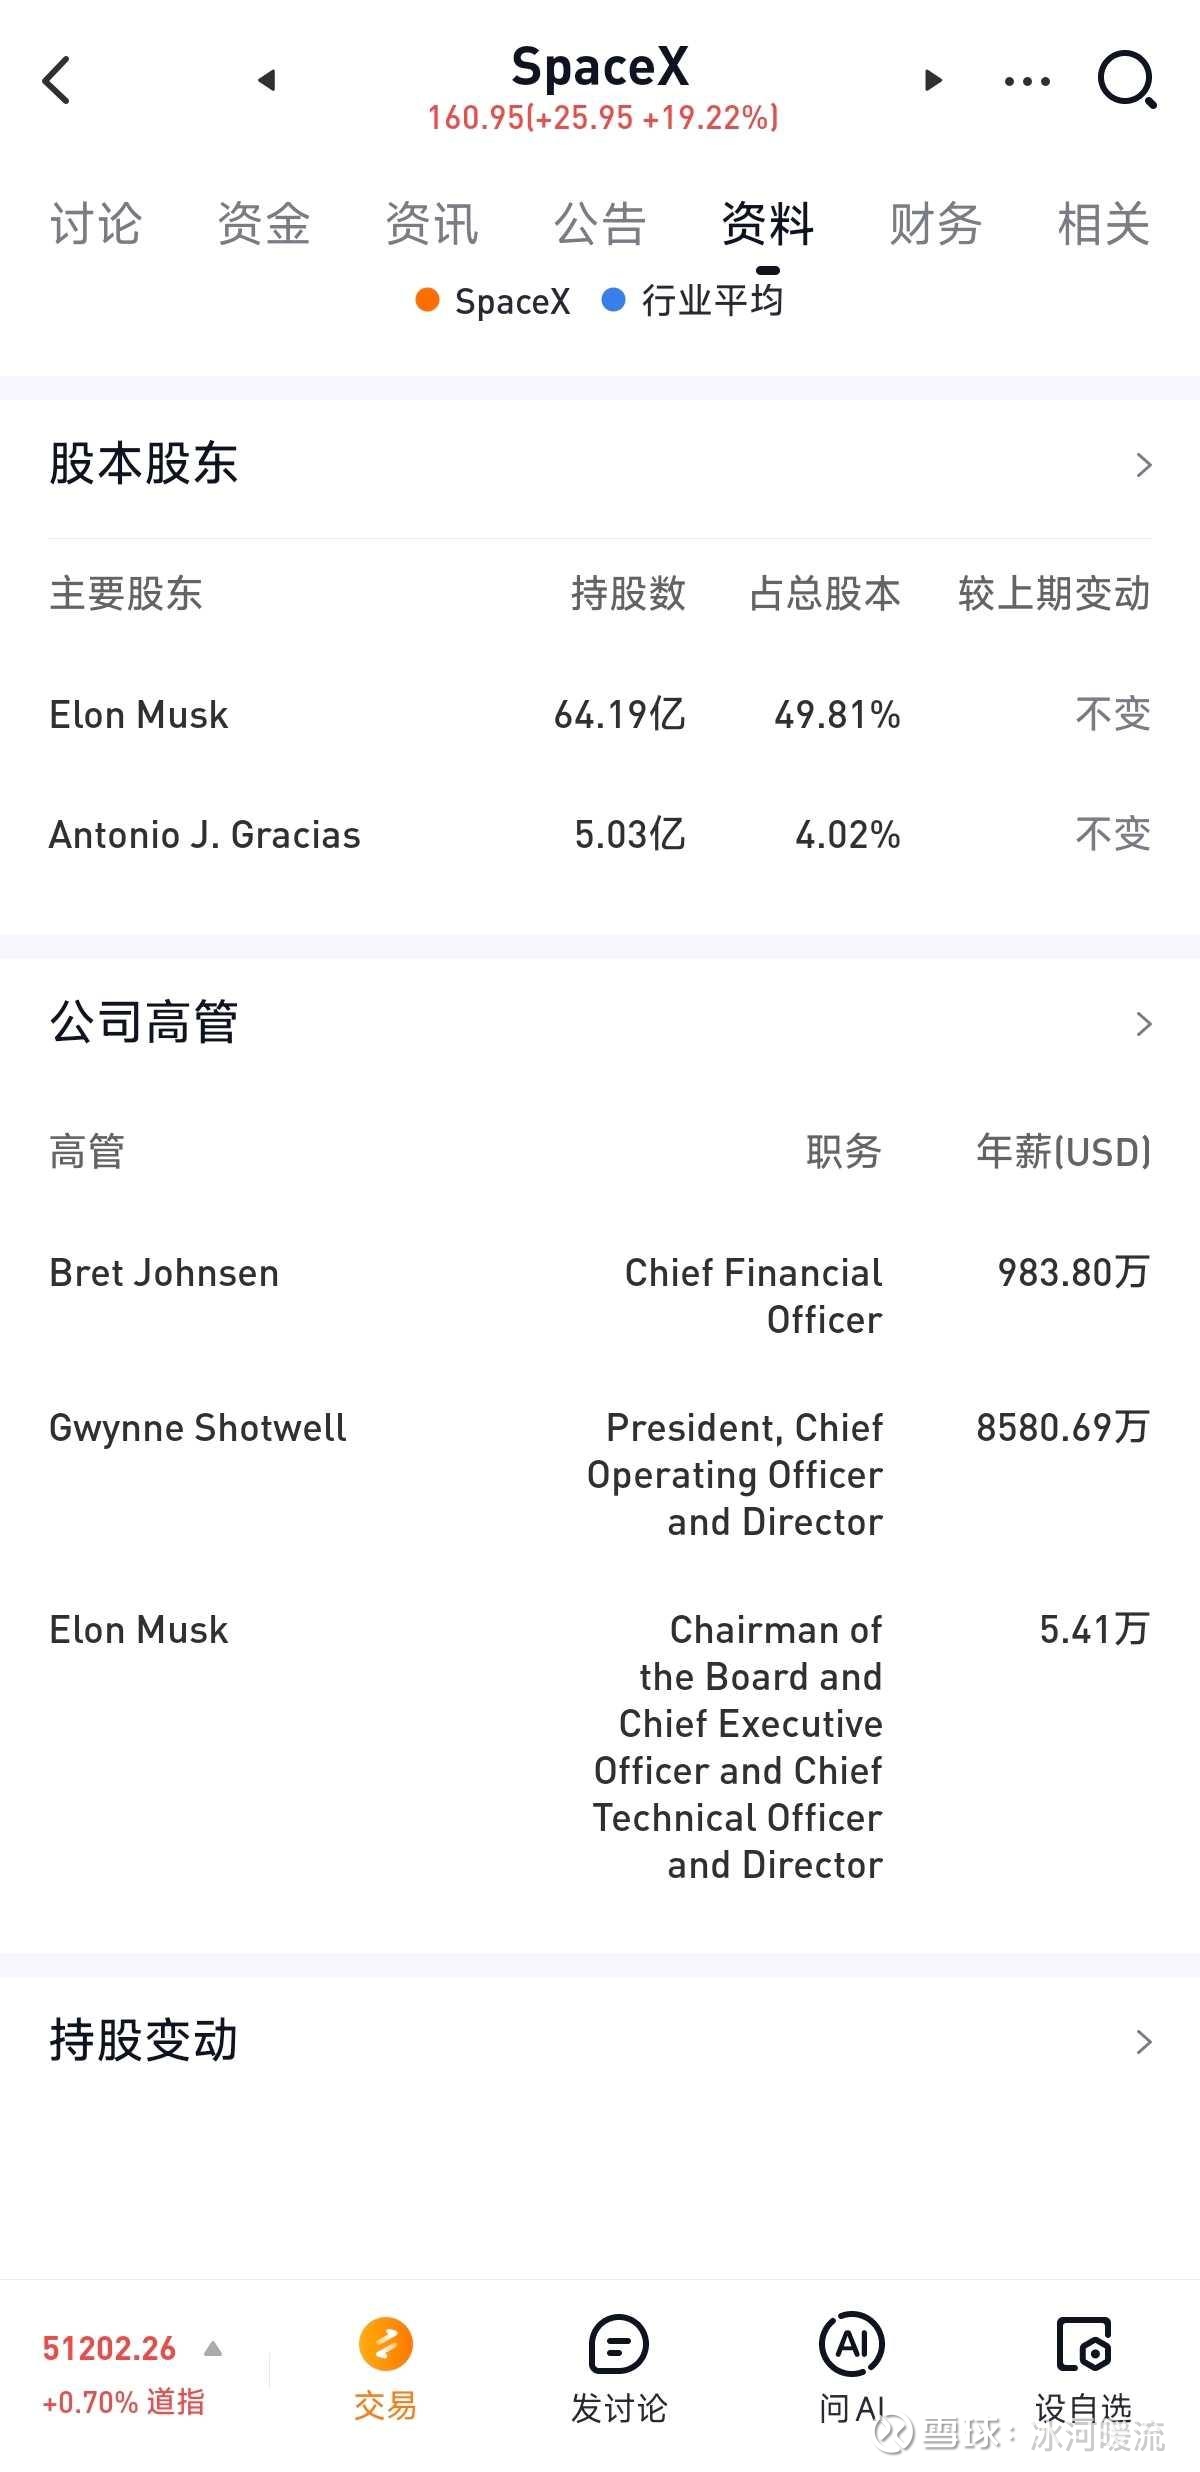Toggle the blue 行业平均 legend dot
The height and width of the screenshot is (2472, 1200).
tap(613, 300)
